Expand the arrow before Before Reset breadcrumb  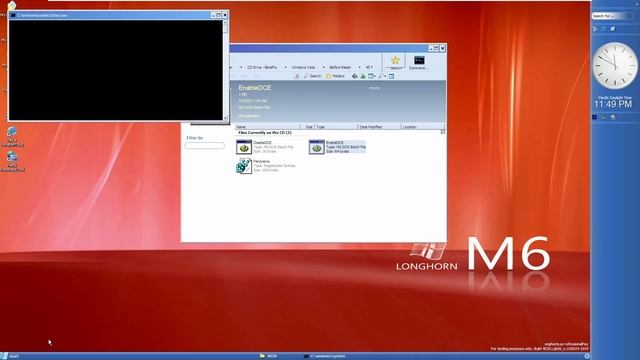(x=324, y=67)
